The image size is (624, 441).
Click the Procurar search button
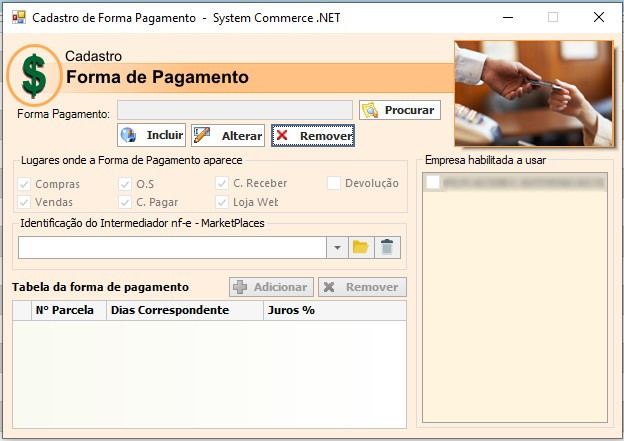[400, 110]
